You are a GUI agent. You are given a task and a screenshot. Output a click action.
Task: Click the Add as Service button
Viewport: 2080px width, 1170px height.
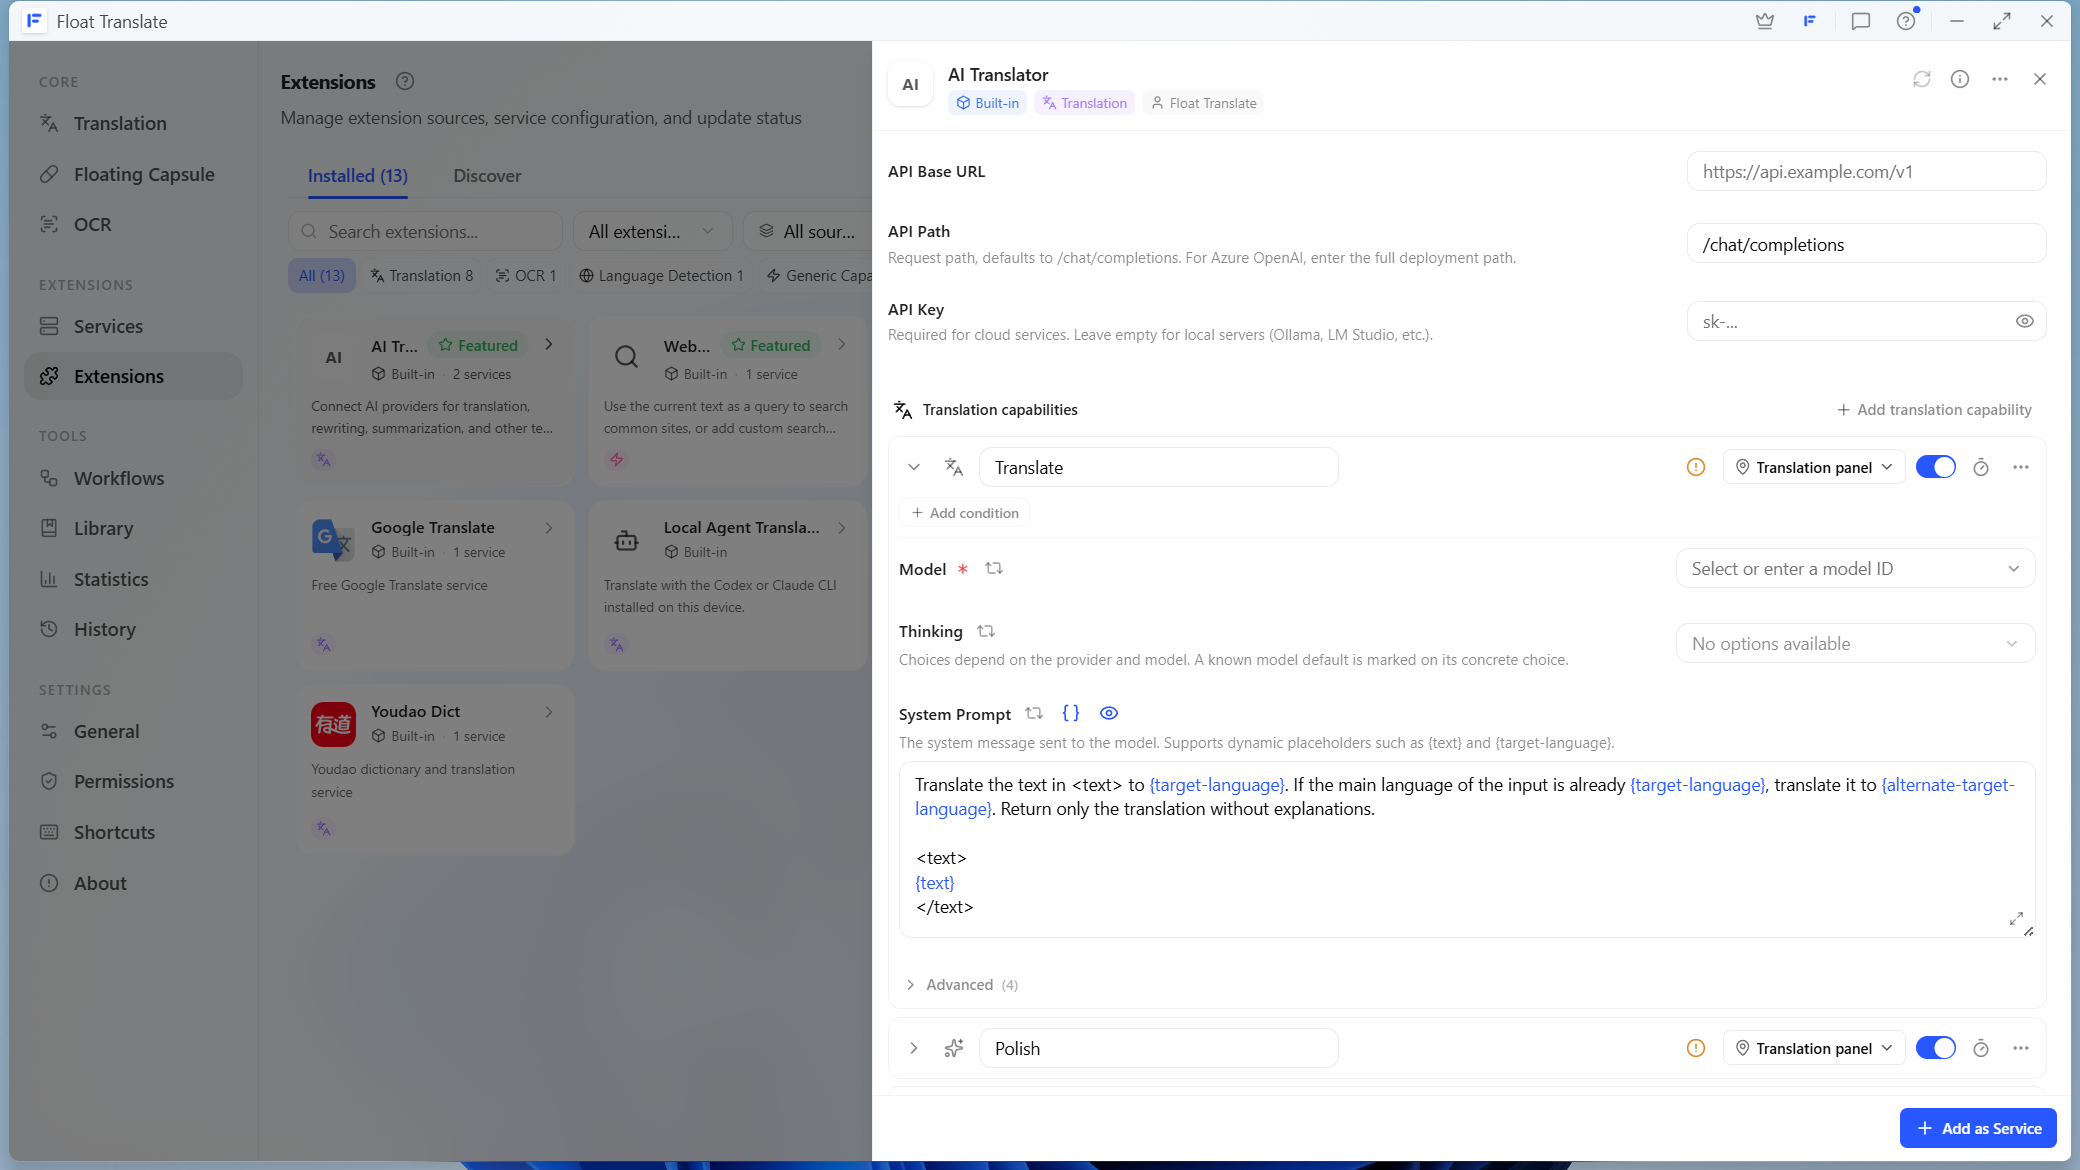(1977, 1128)
